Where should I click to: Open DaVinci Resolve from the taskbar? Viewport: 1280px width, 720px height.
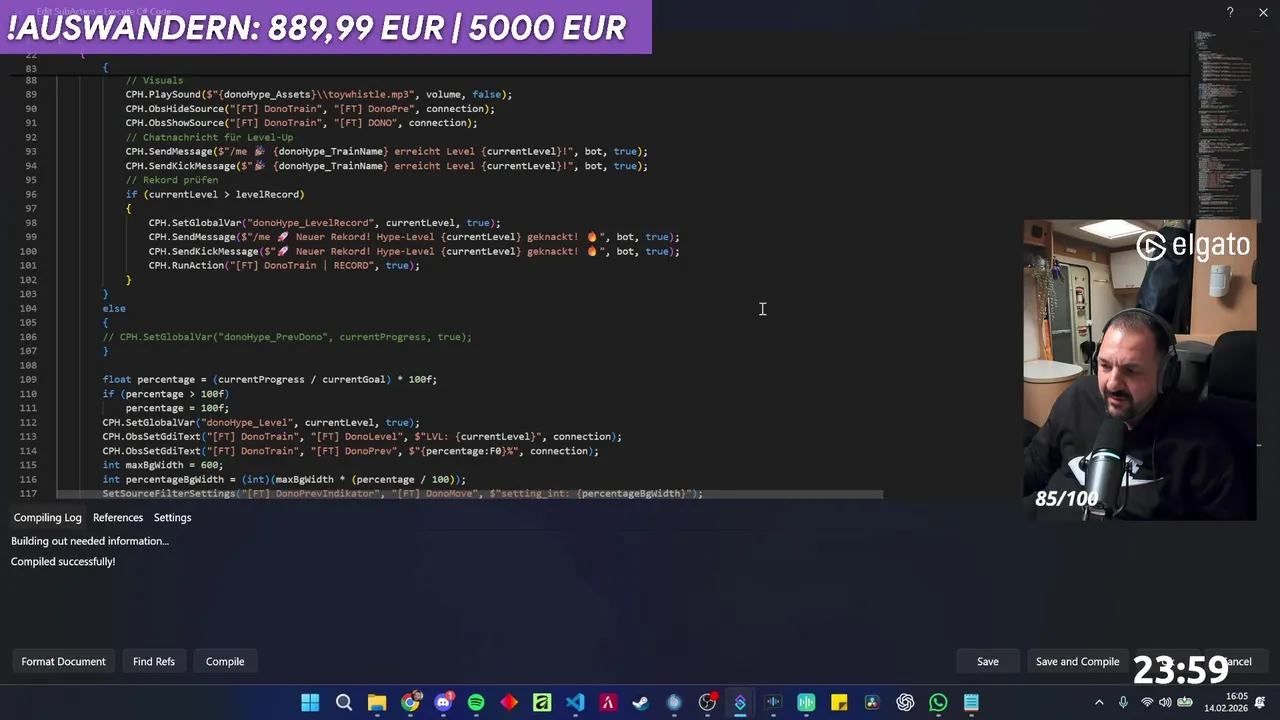(872, 702)
